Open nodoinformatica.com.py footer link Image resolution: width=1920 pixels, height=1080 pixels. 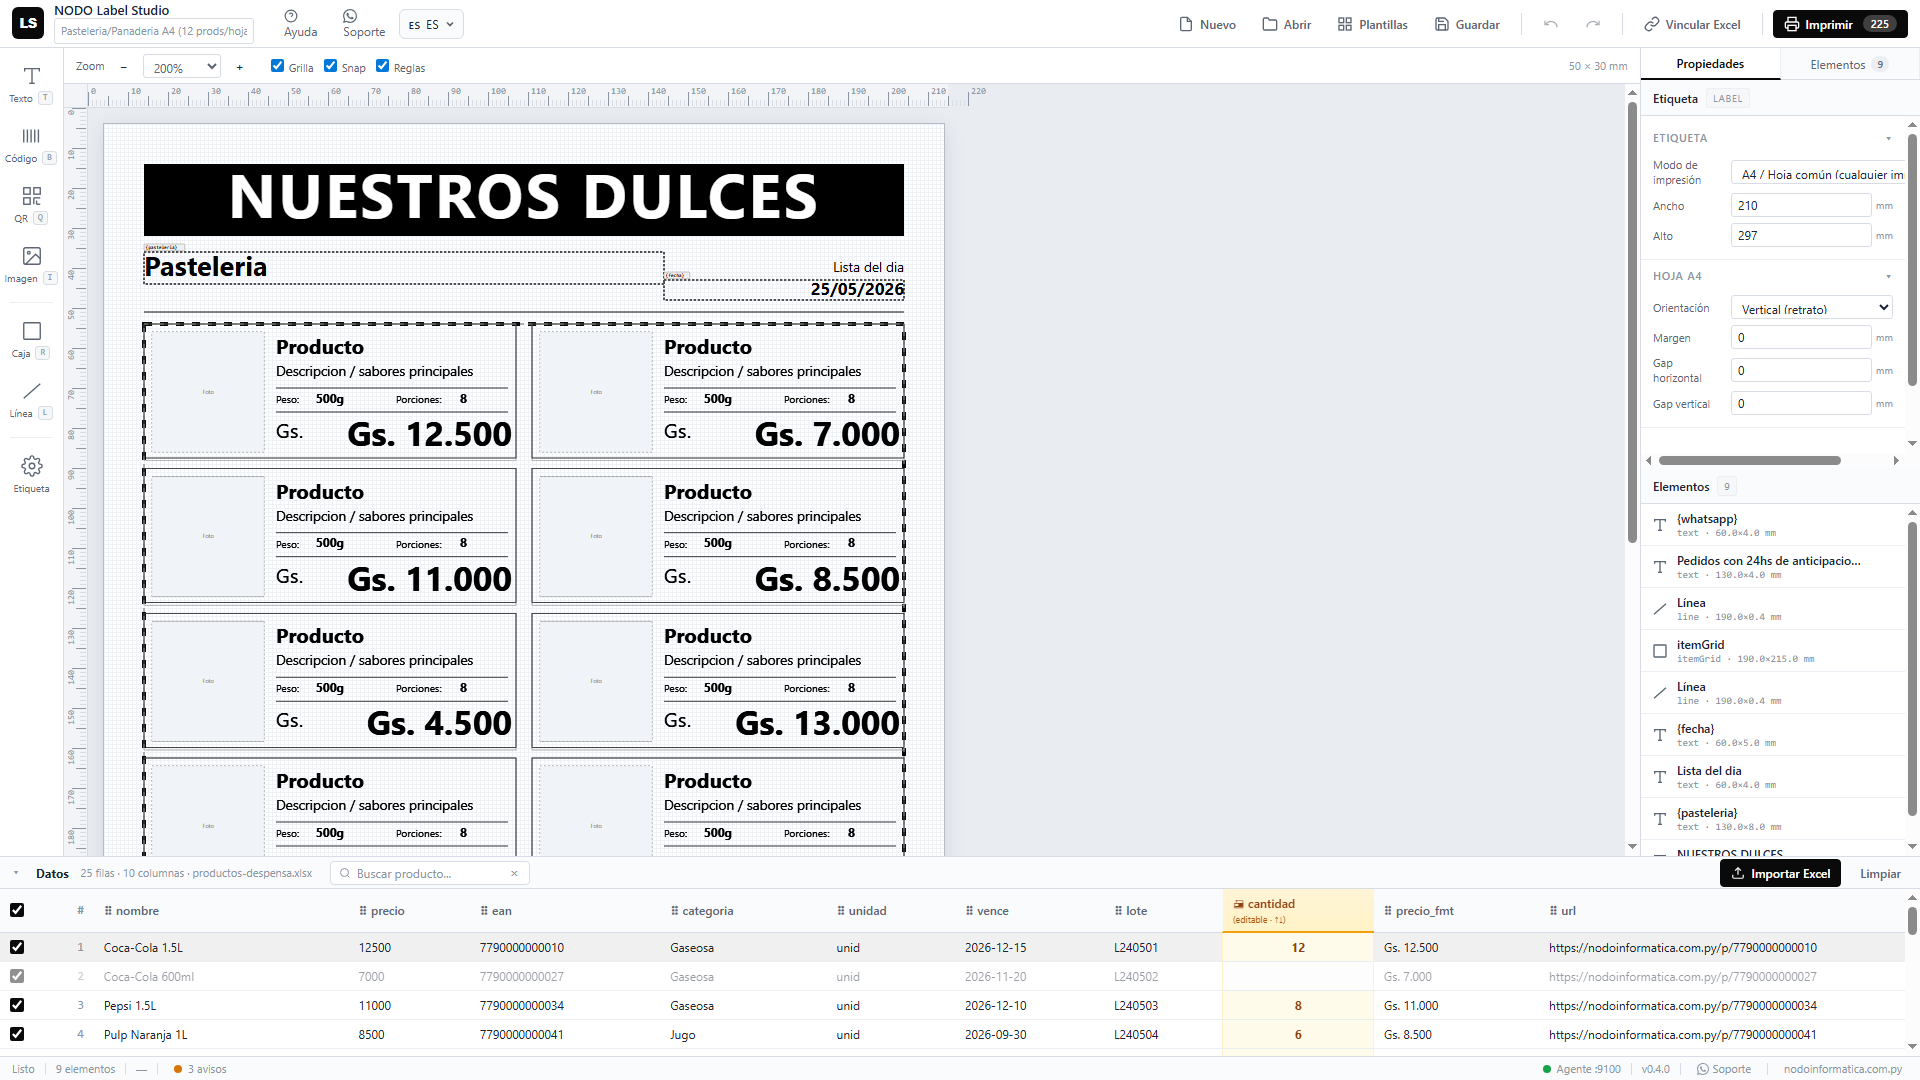[x=1842, y=1069]
